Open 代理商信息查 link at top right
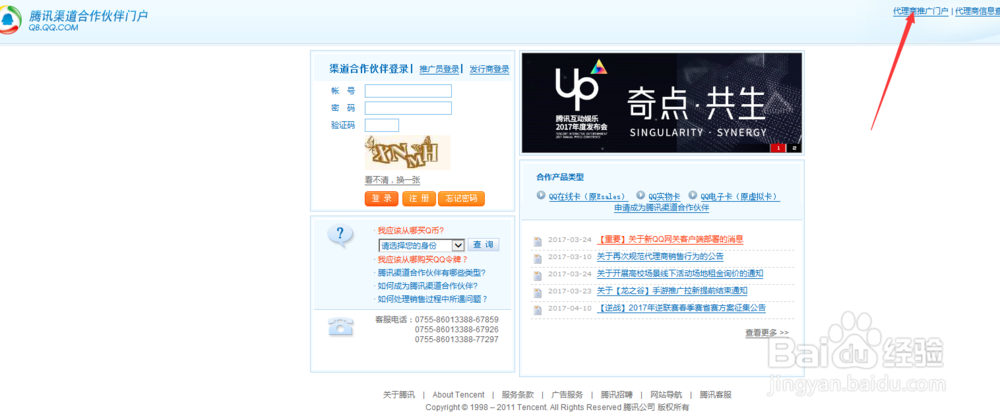This screenshot has height=418, width=1000. (x=977, y=11)
